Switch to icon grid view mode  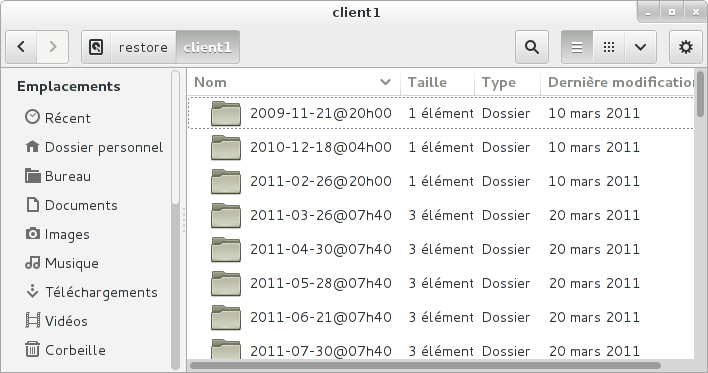(x=609, y=47)
